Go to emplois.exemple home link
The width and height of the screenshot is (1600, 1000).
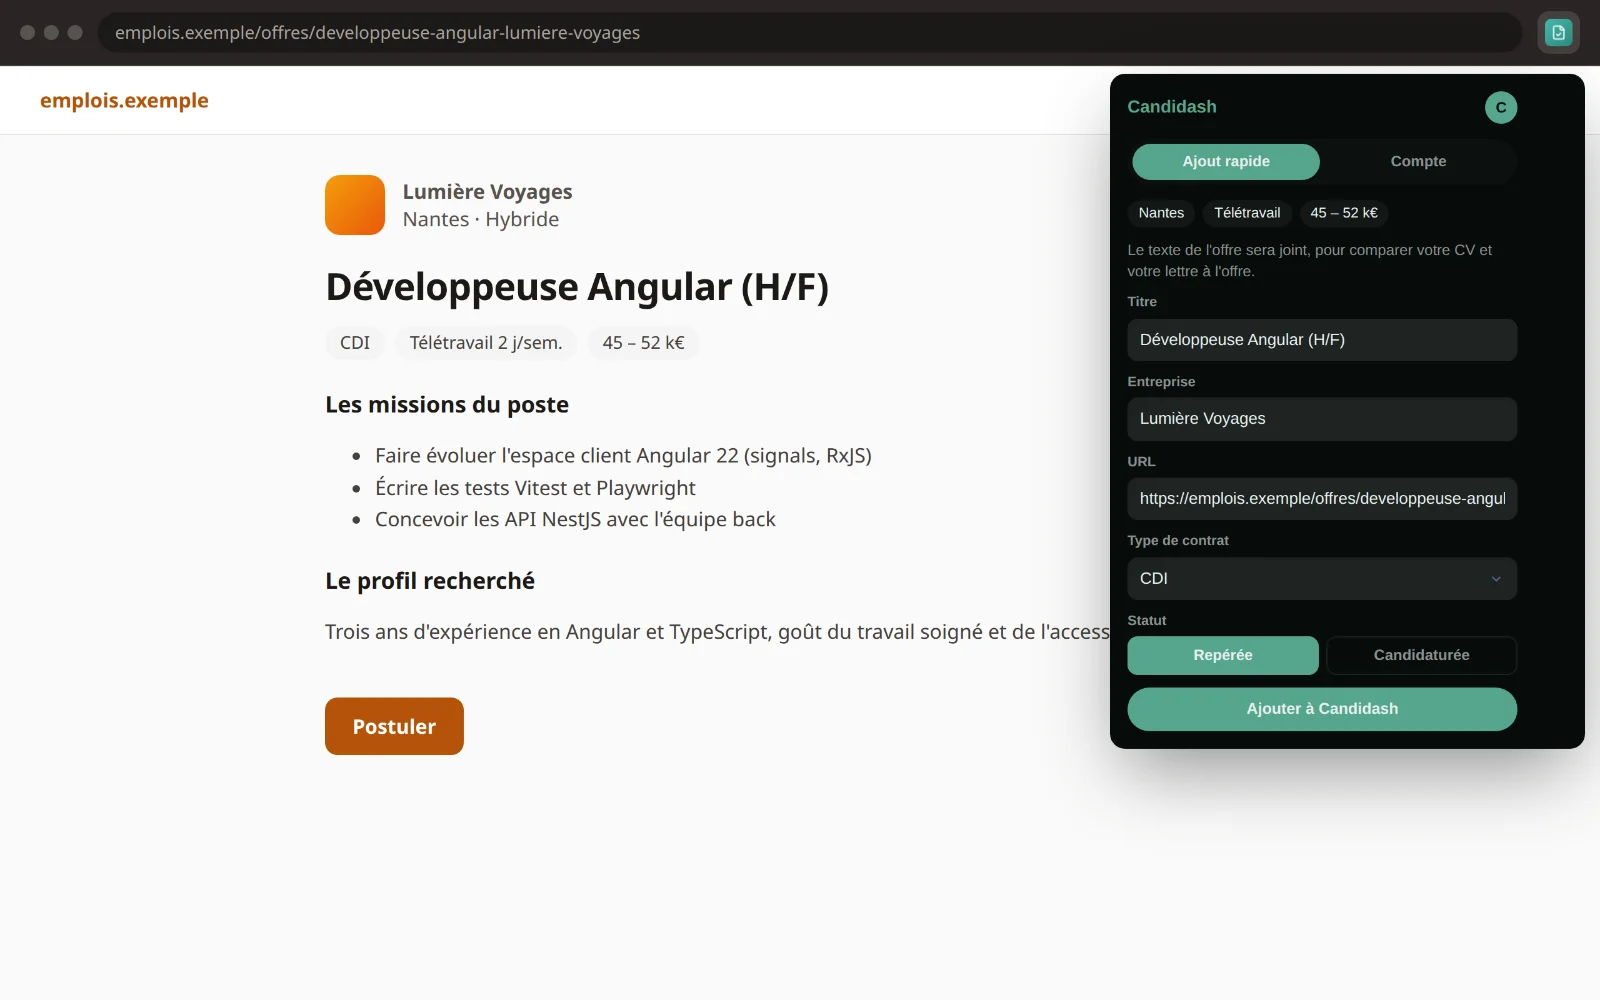click(124, 100)
